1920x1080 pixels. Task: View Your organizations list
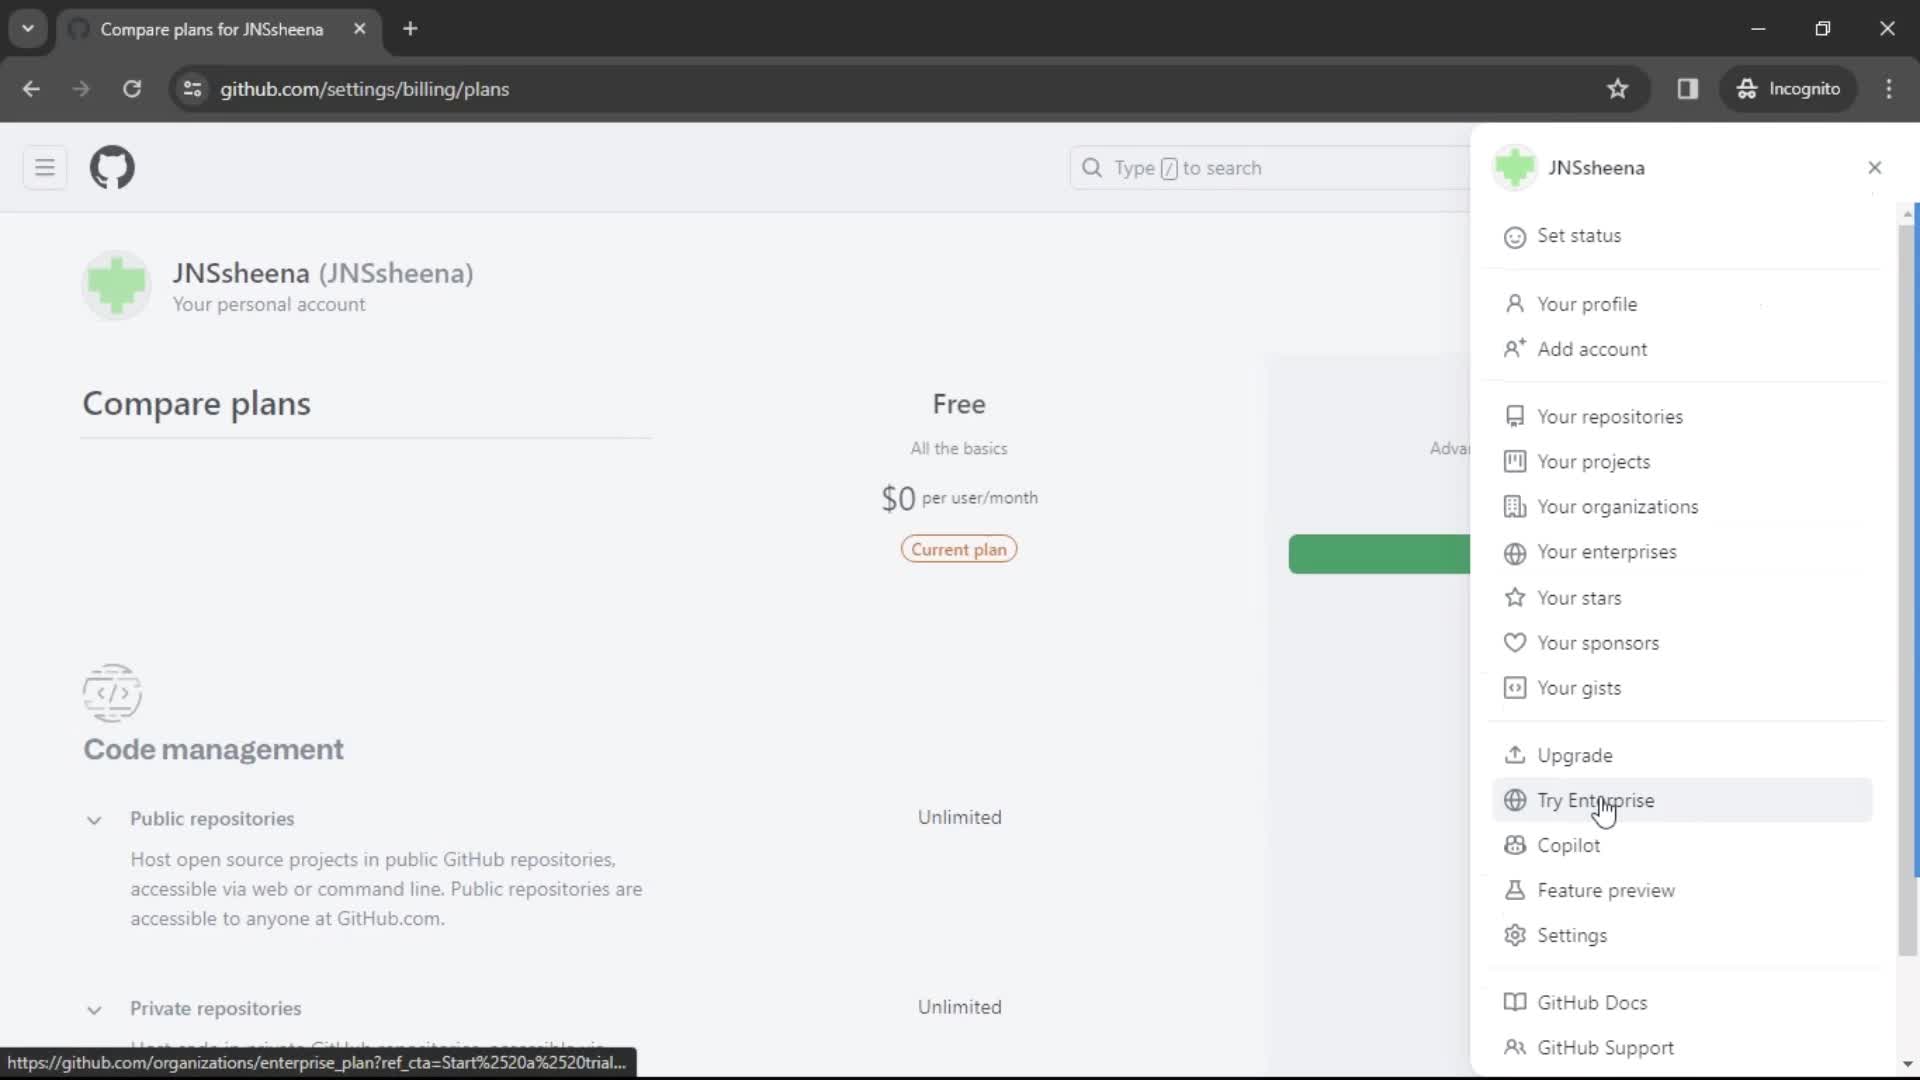click(x=1617, y=506)
